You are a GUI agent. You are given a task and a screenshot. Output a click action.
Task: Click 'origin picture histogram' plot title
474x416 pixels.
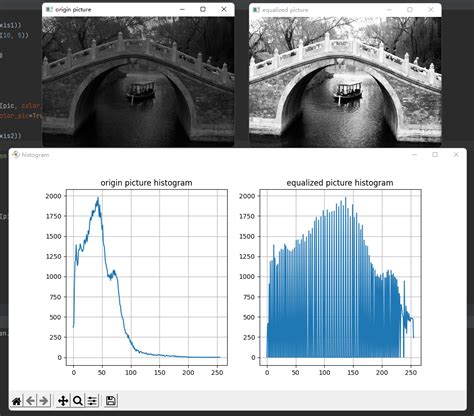click(146, 183)
